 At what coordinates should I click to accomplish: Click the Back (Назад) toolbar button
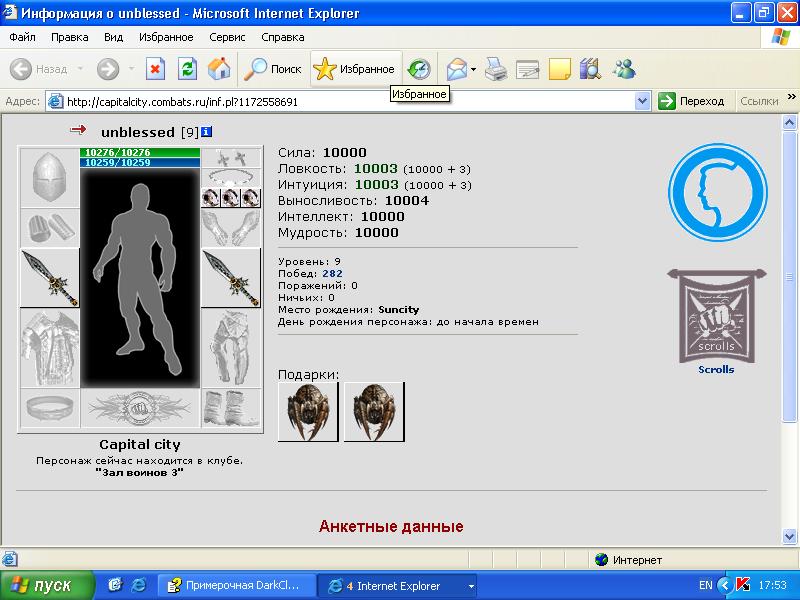click(x=39, y=69)
